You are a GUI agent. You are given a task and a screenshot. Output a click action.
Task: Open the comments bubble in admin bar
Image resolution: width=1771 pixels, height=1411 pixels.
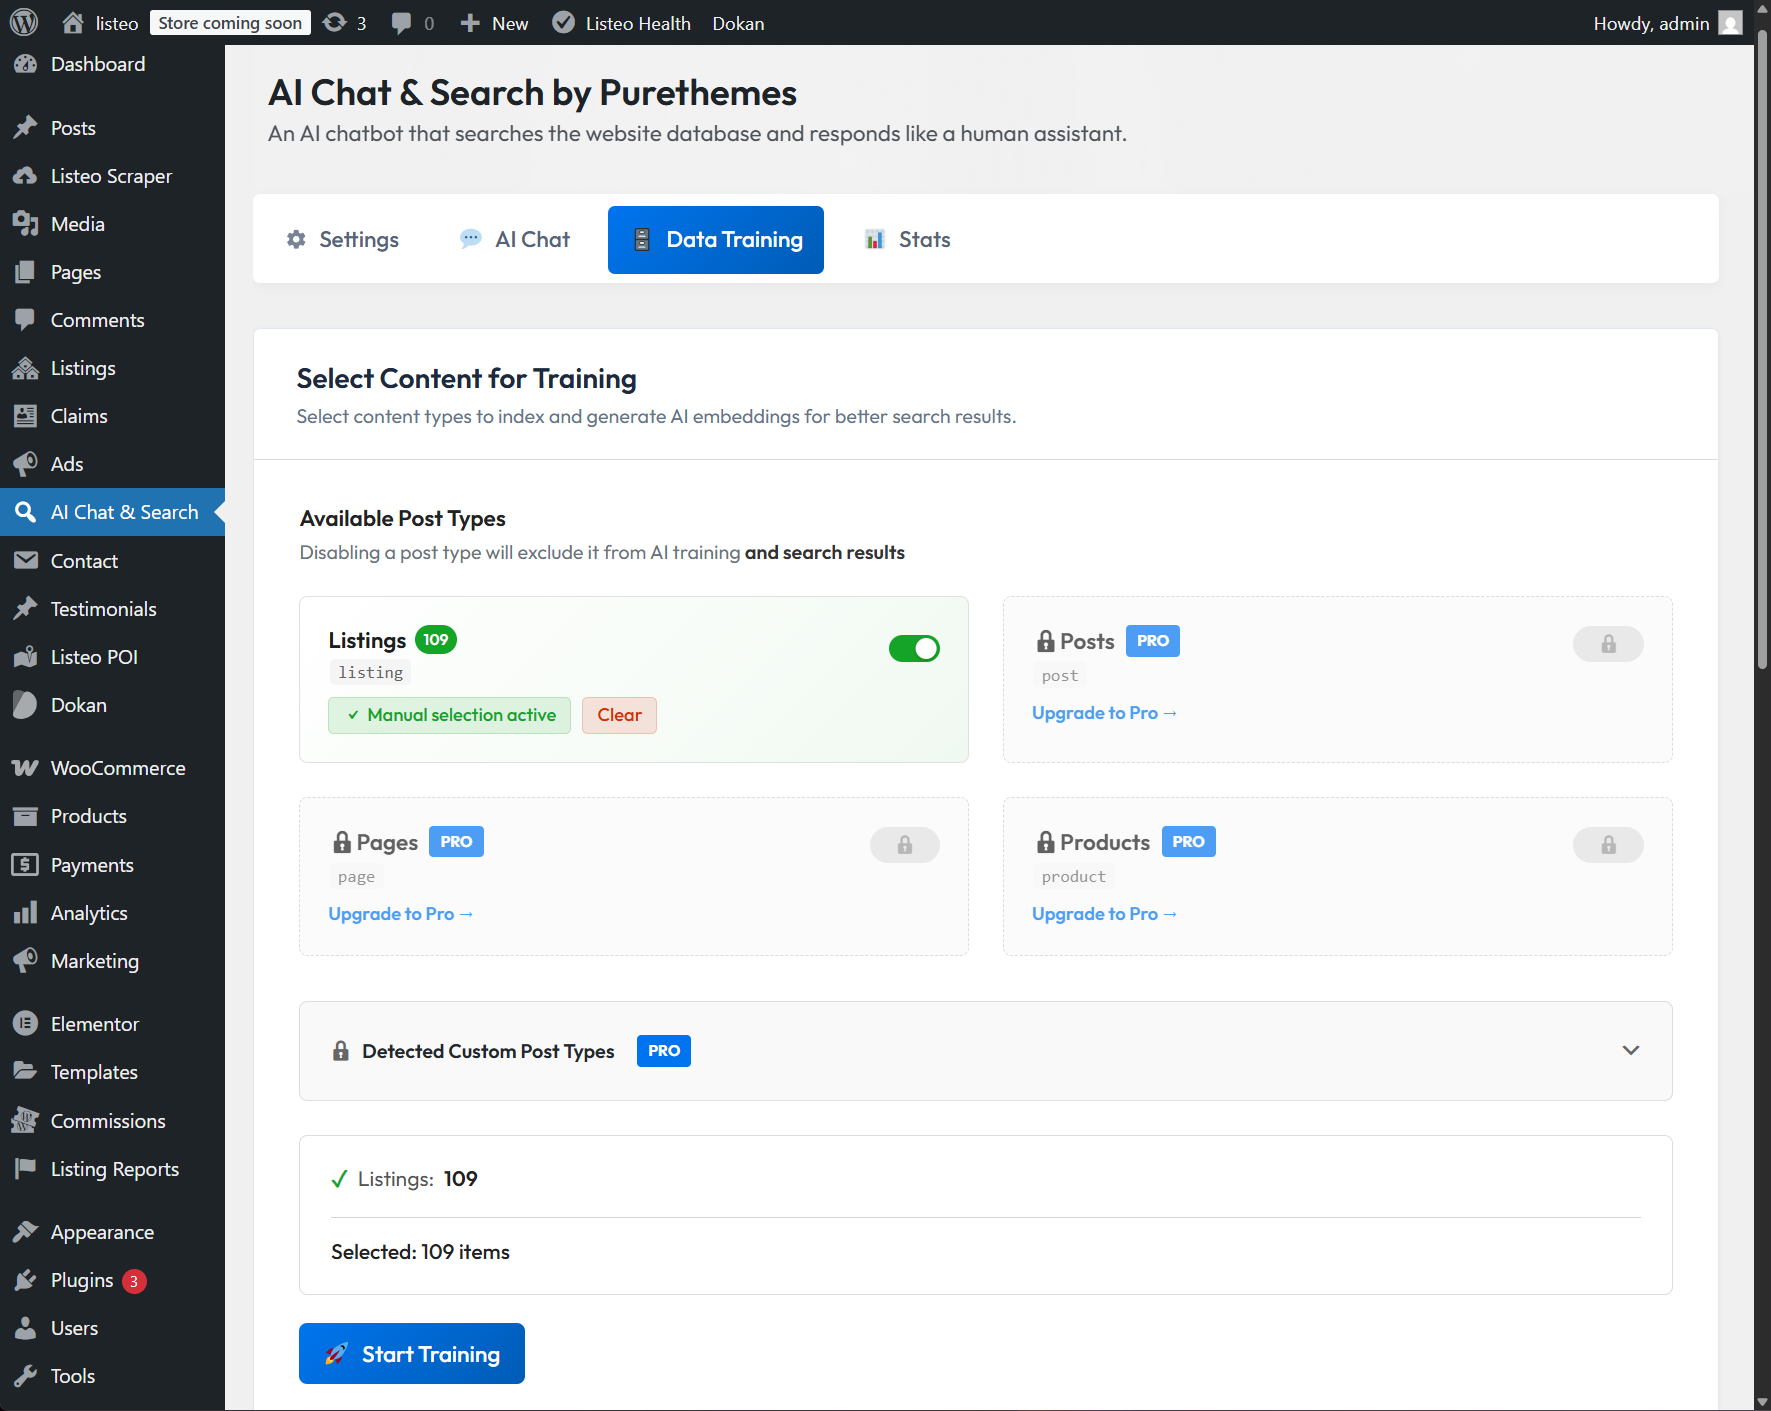point(412,23)
